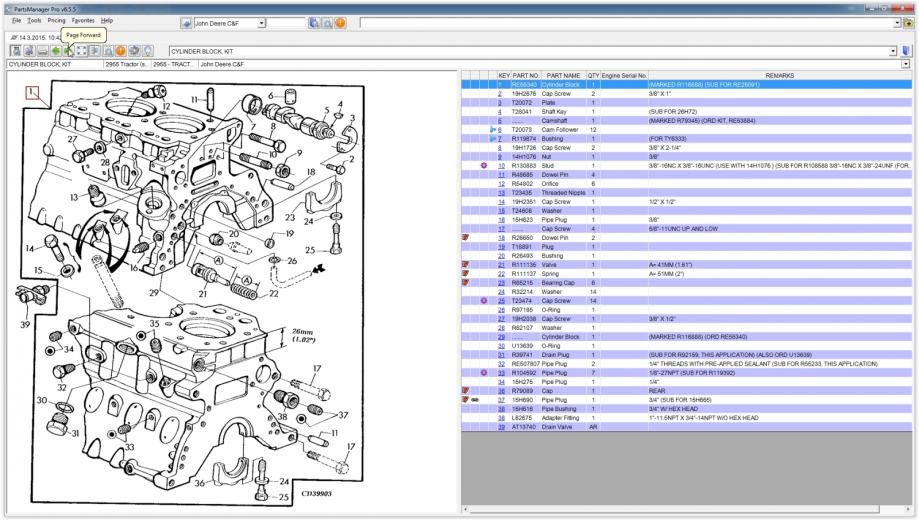Click key link 30 for O-Ring U13639

pos(501,346)
